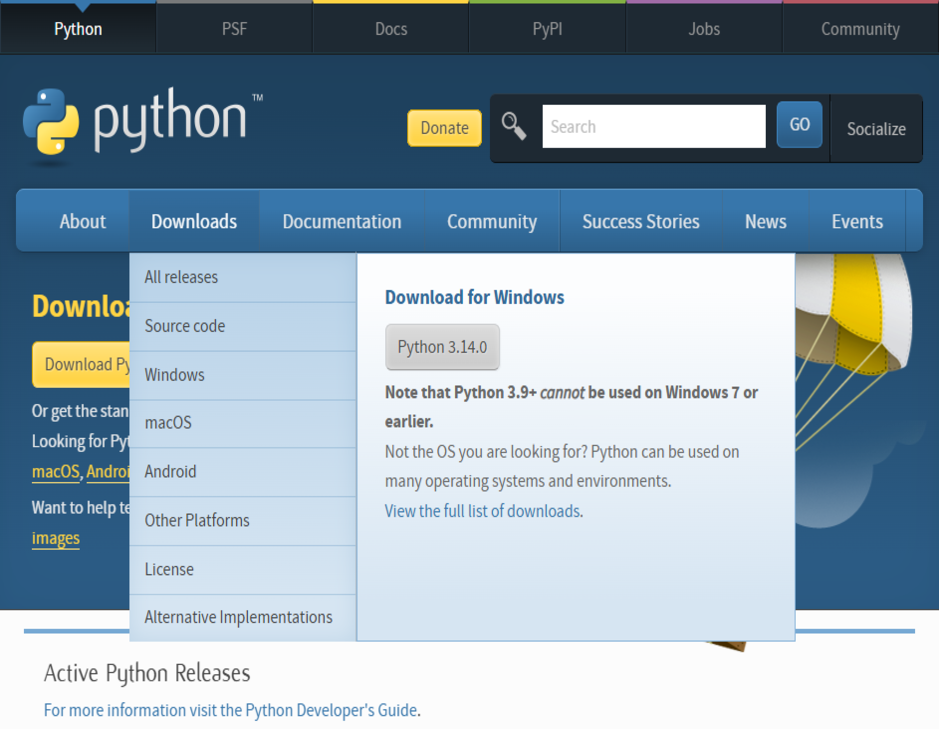
Task: Switch to the Docs tab
Action: pyautogui.click(x=390, y=29)
